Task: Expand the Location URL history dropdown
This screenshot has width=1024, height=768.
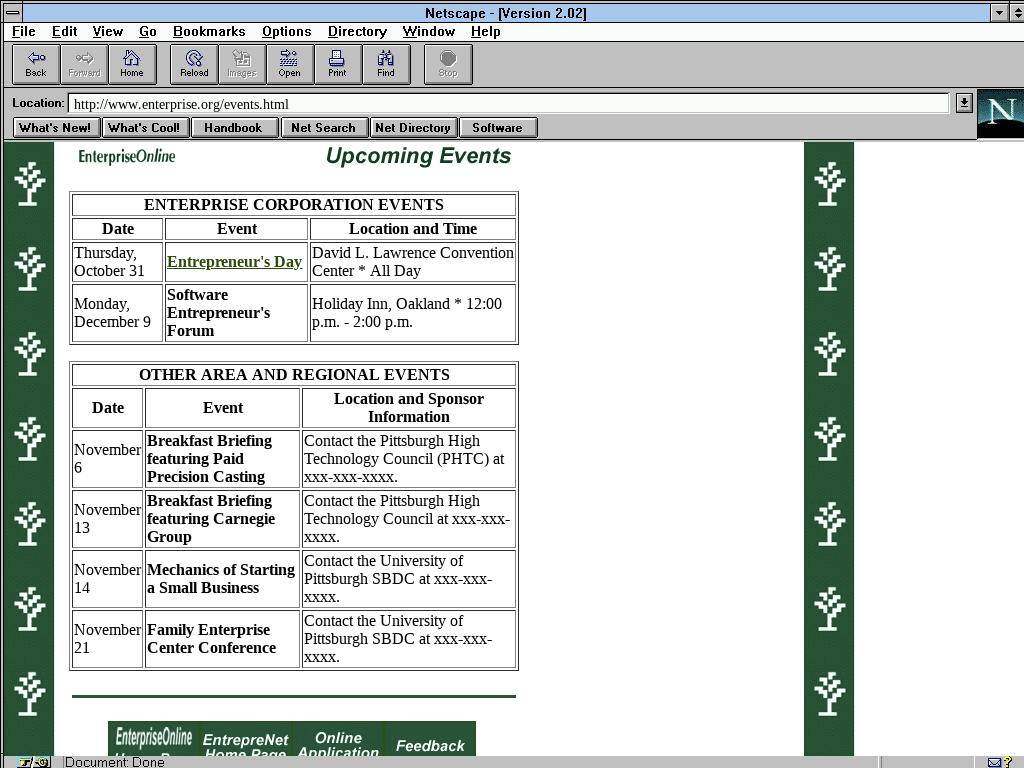Action: pos(963,103)
